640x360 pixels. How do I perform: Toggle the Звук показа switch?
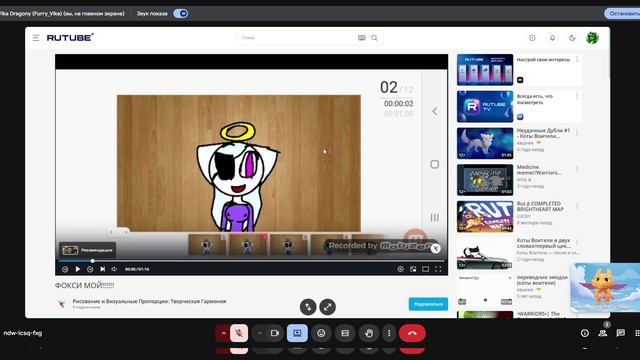pyautogui.click(x=180, y=13)
